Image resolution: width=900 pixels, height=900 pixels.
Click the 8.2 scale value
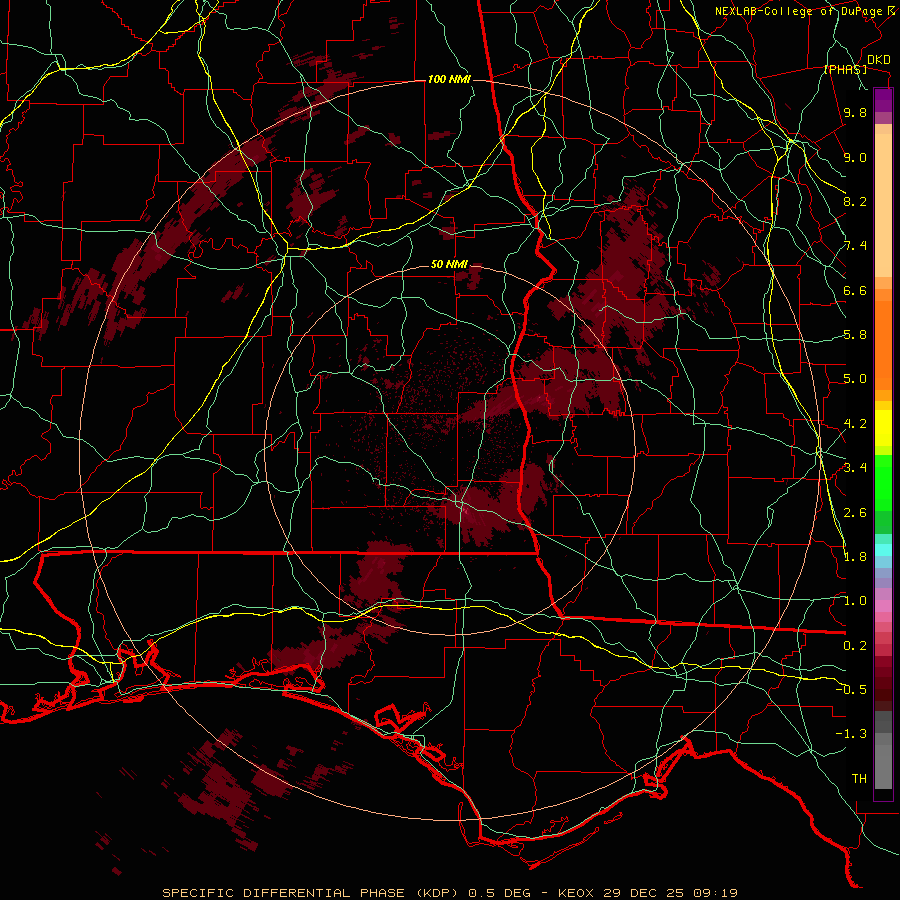coord(855,201)
